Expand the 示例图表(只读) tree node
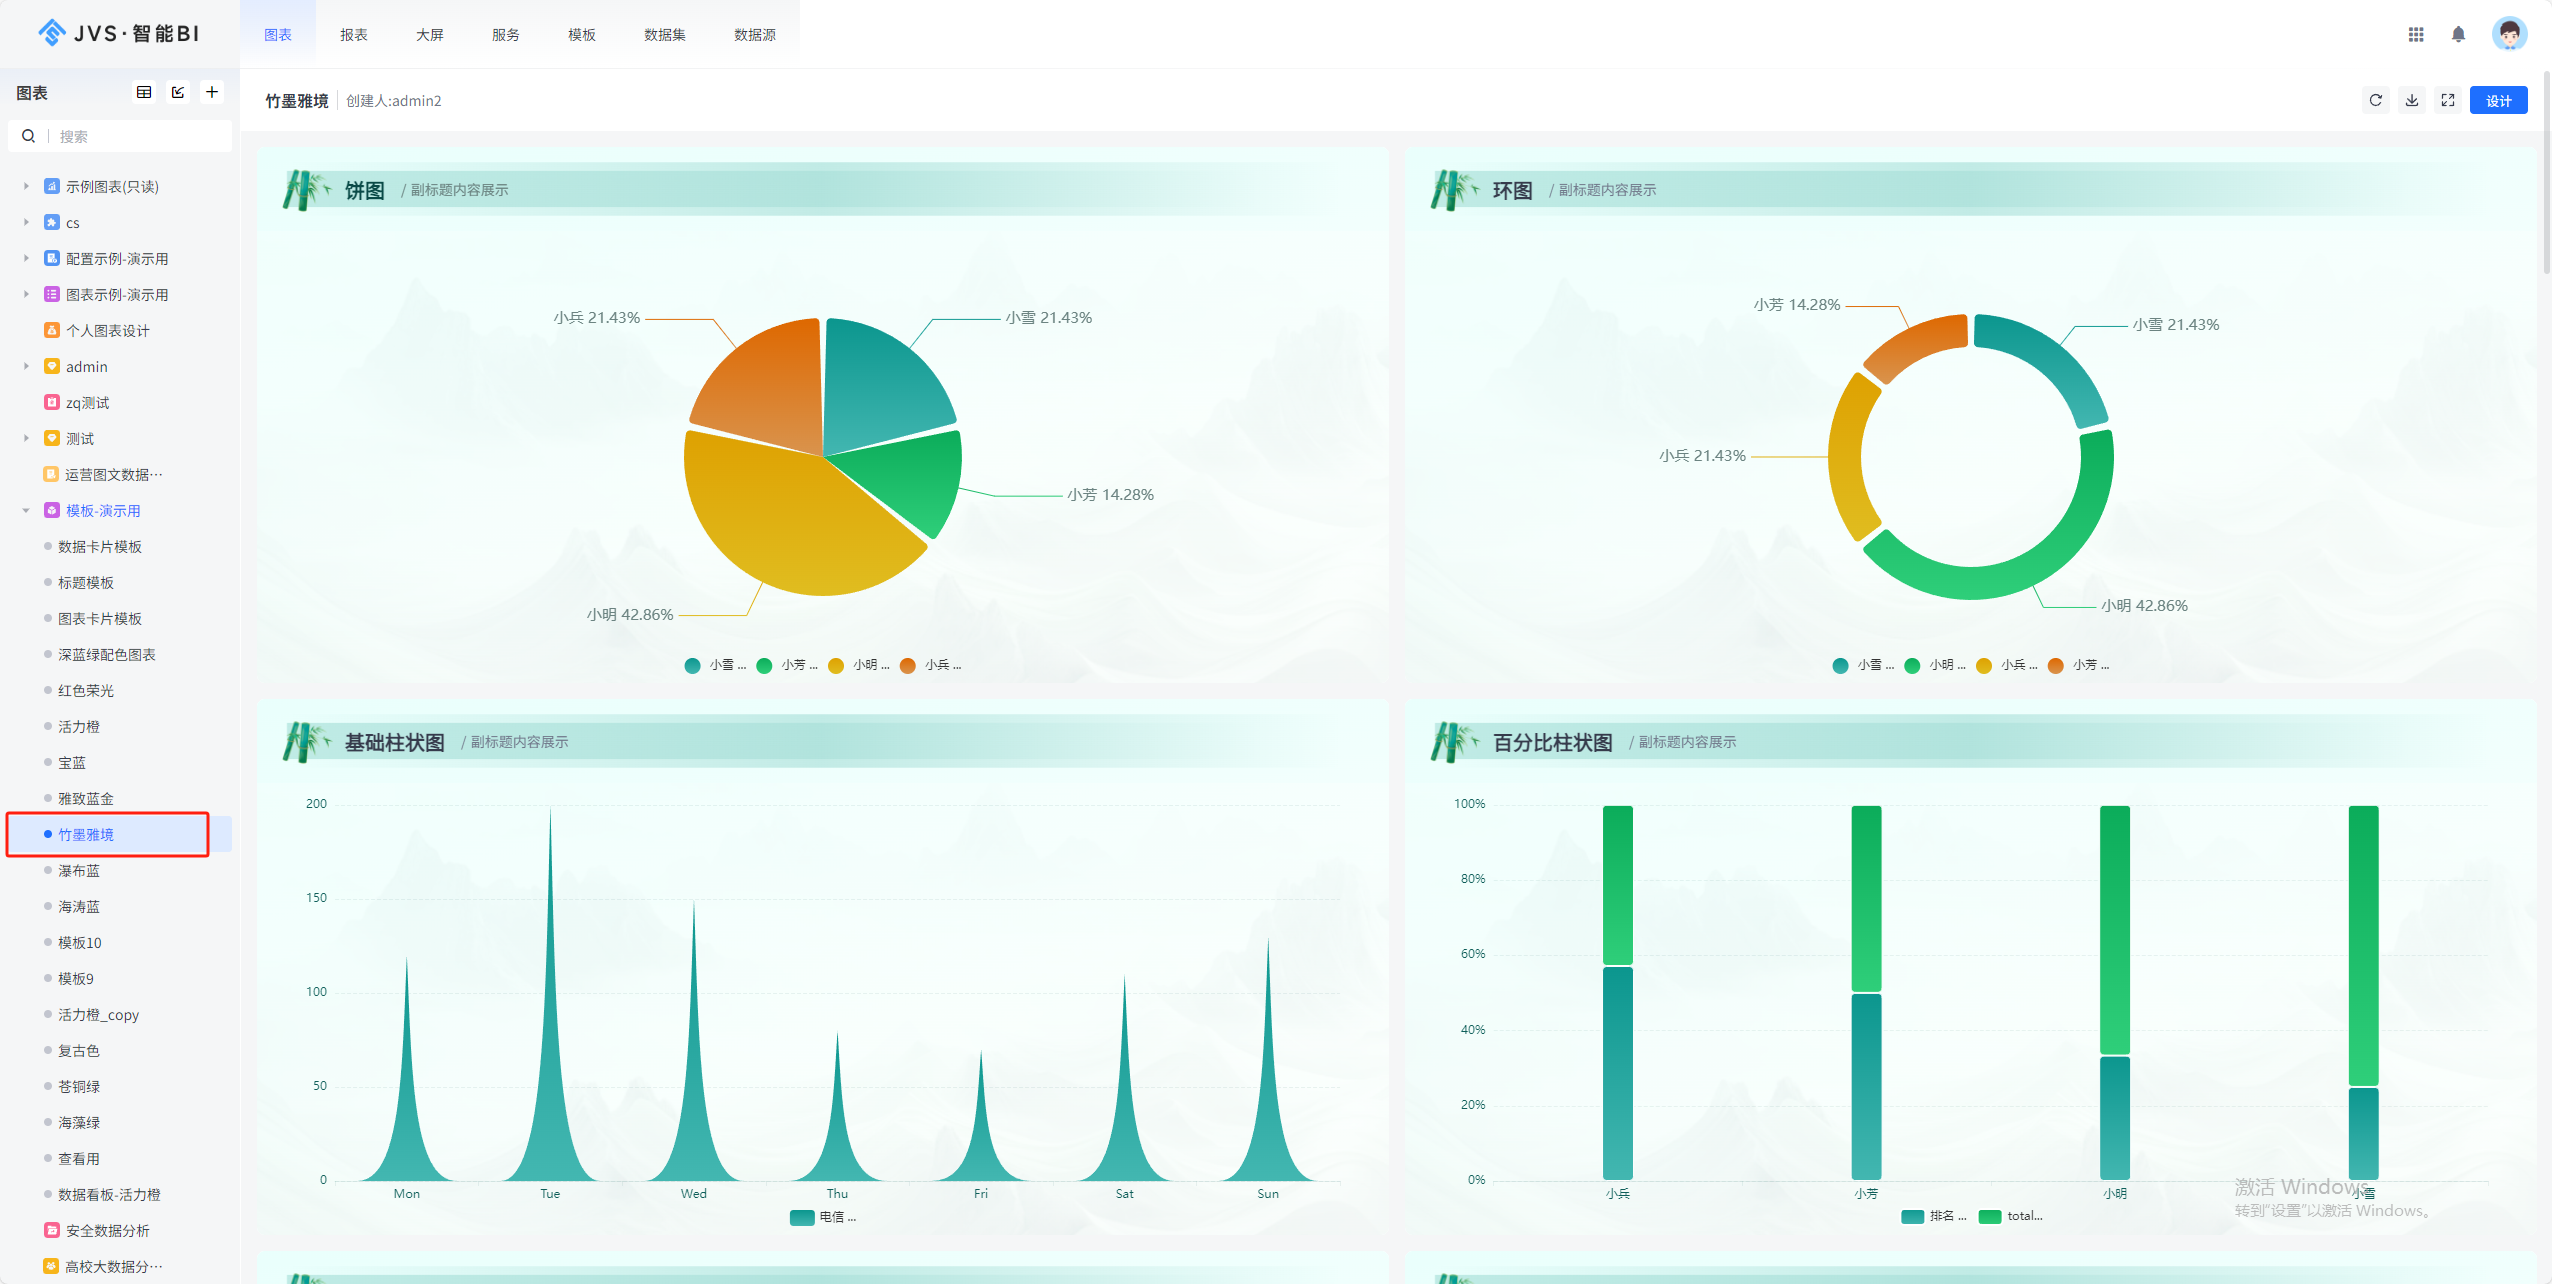Viewport: 2552px width, 1284px height. click(26, 186)
